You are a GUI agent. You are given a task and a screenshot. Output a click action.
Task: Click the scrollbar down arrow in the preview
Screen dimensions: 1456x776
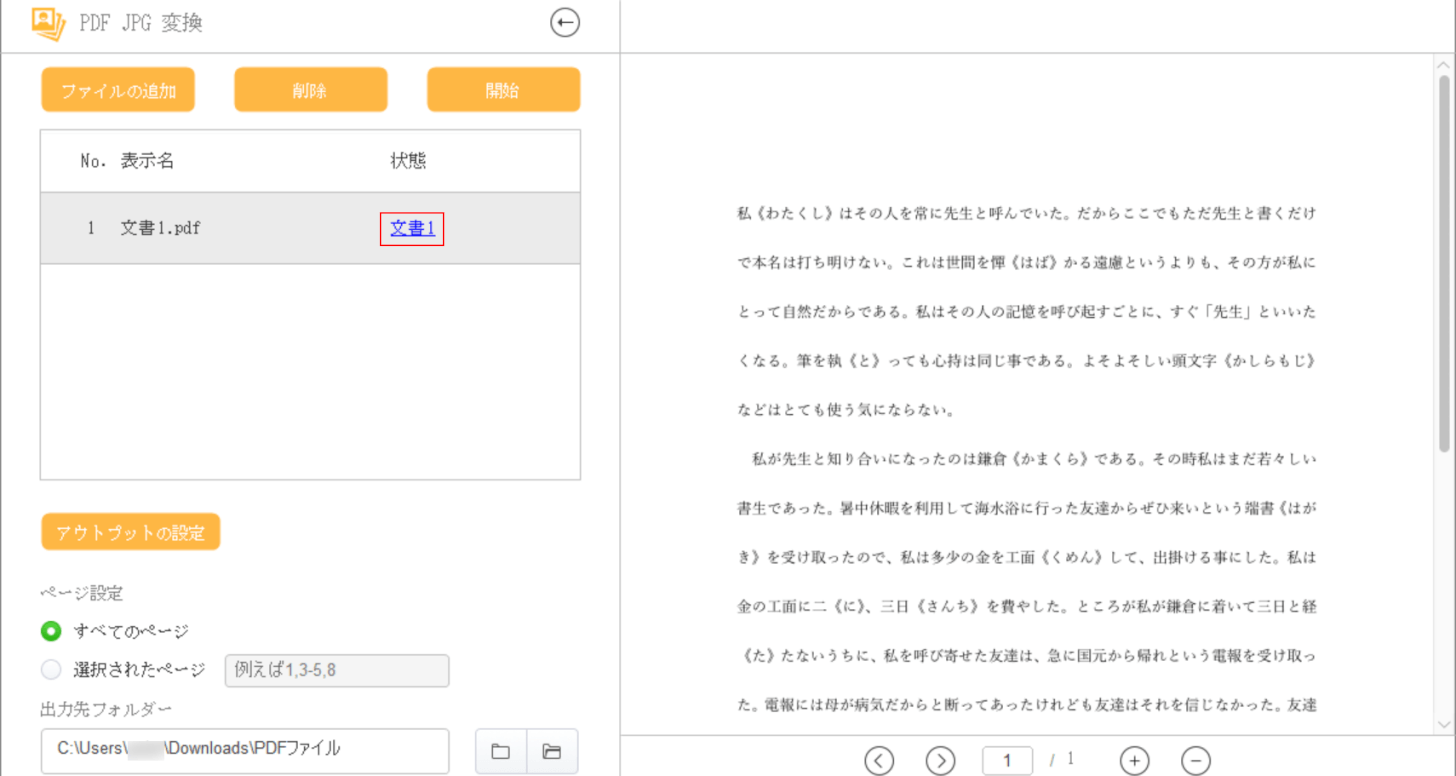pyautogui.click(x=1445, y=723)
